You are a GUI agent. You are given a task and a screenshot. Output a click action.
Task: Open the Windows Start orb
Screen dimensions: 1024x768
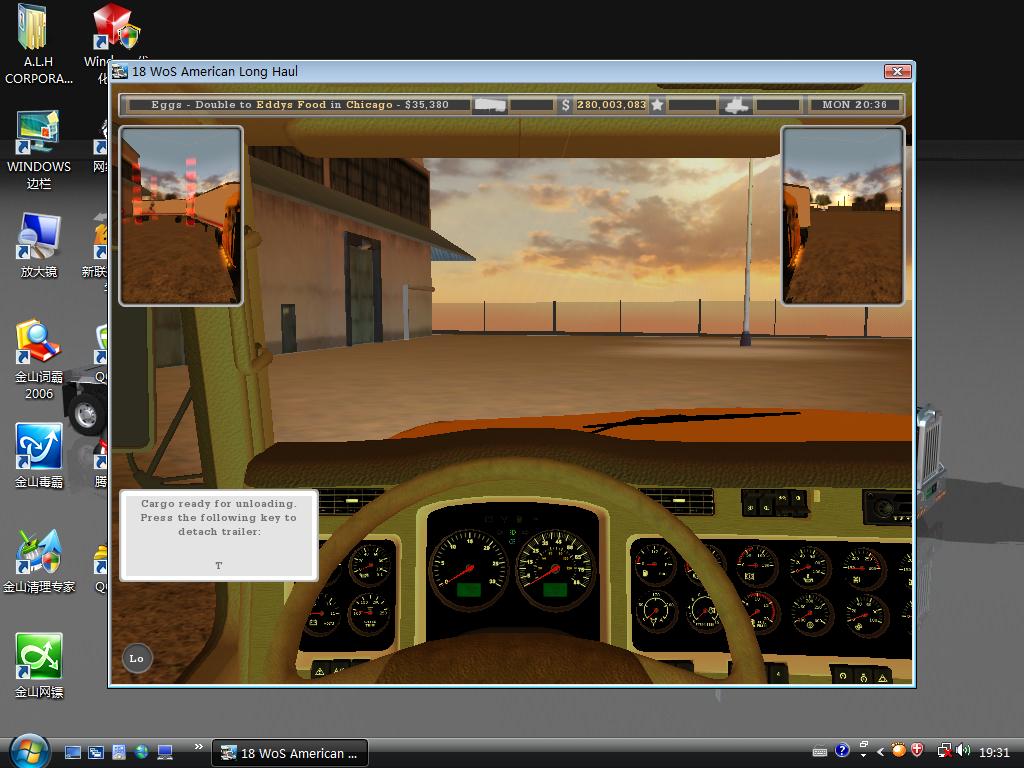click(x=29, y=752)
